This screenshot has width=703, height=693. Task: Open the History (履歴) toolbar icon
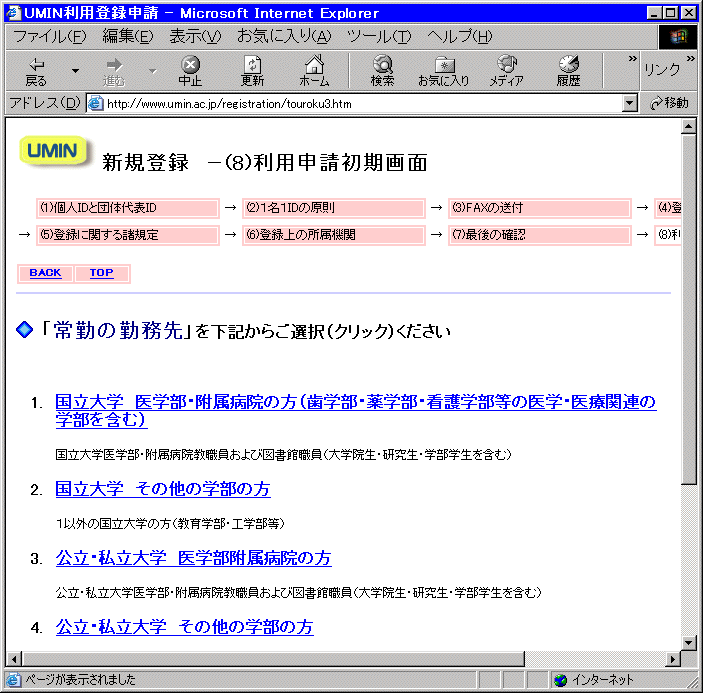click(568, 65)
